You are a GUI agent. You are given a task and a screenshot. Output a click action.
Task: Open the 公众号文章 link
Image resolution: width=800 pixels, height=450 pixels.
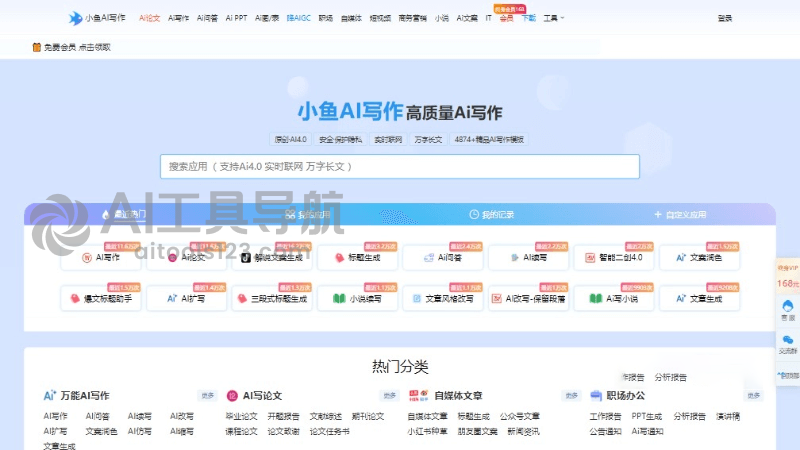520,416
